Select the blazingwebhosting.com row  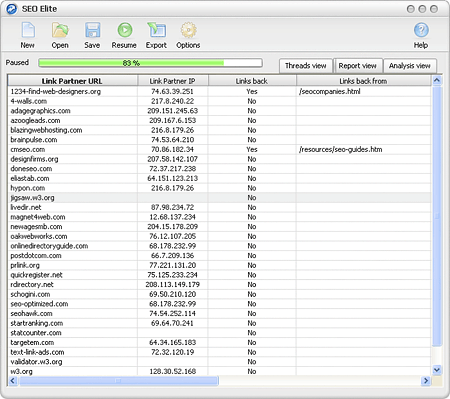219,130
